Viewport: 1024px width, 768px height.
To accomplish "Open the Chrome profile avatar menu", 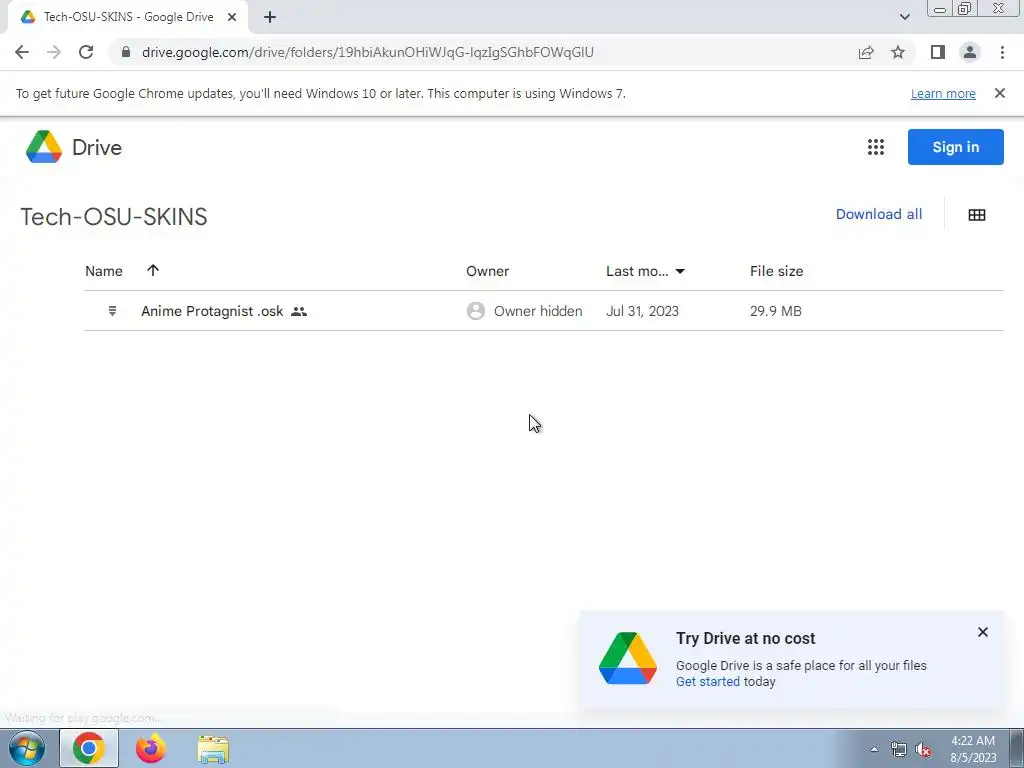I will pyautogui.click(x=970, y=52).
